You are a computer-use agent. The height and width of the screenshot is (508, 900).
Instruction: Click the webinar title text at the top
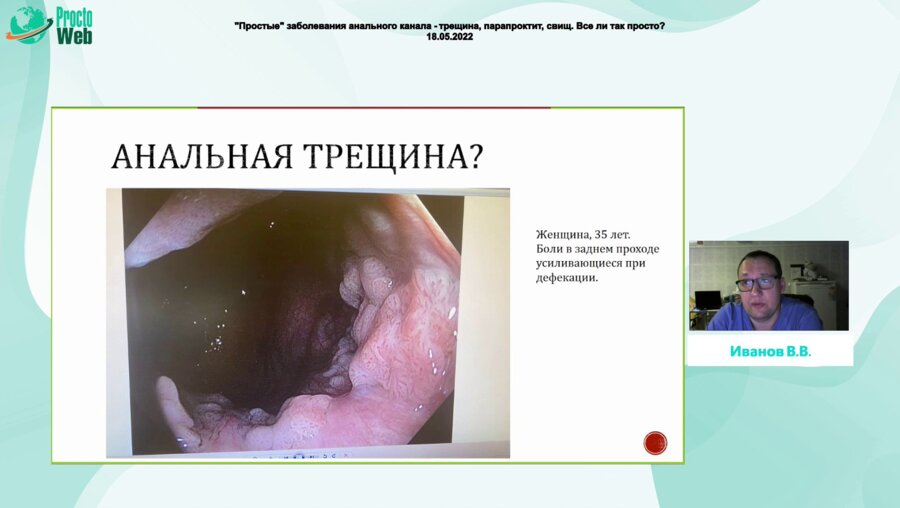click(448, 24)
